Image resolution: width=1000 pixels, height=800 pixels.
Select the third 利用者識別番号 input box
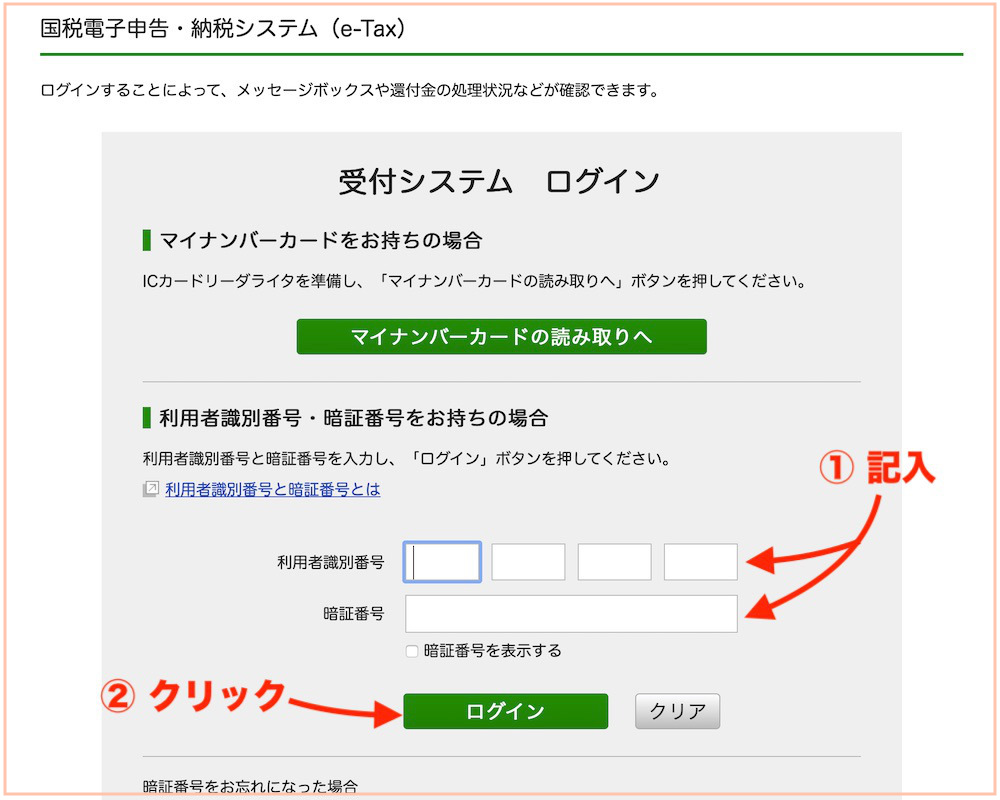614,562
